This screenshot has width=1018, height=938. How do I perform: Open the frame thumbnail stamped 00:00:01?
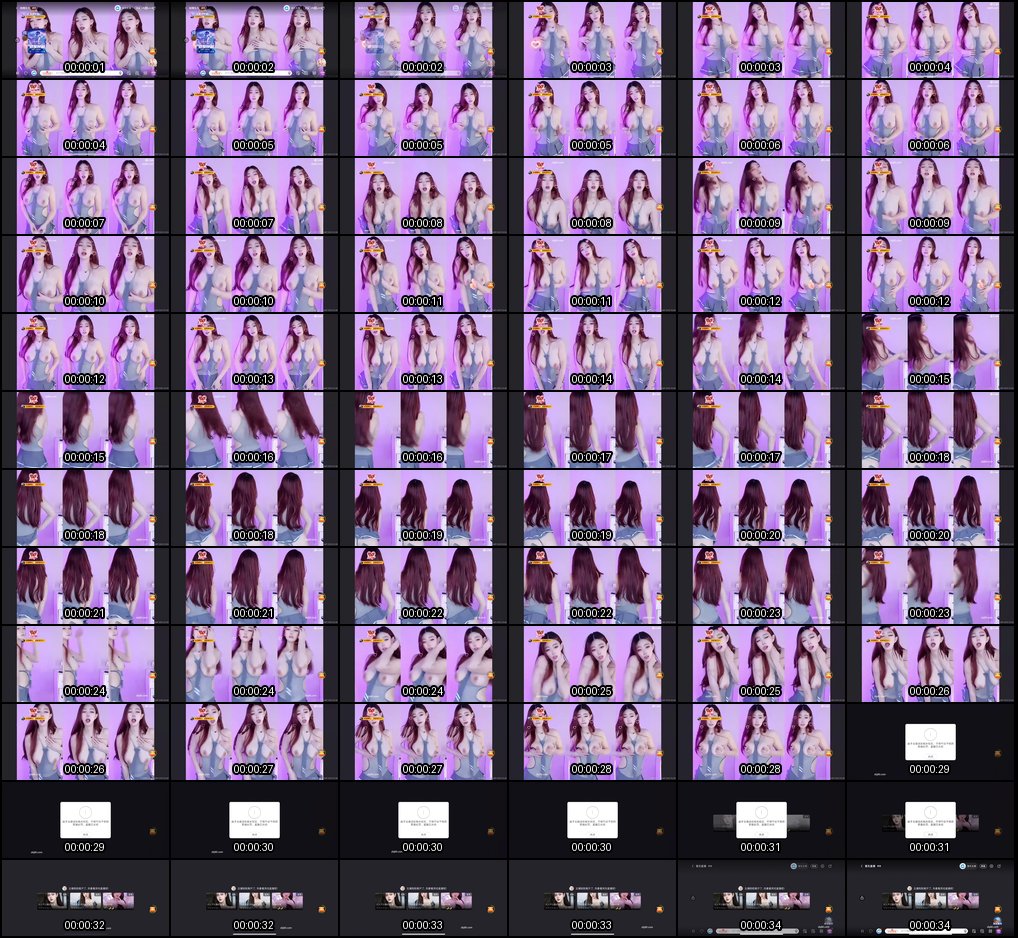coord(85,40)
